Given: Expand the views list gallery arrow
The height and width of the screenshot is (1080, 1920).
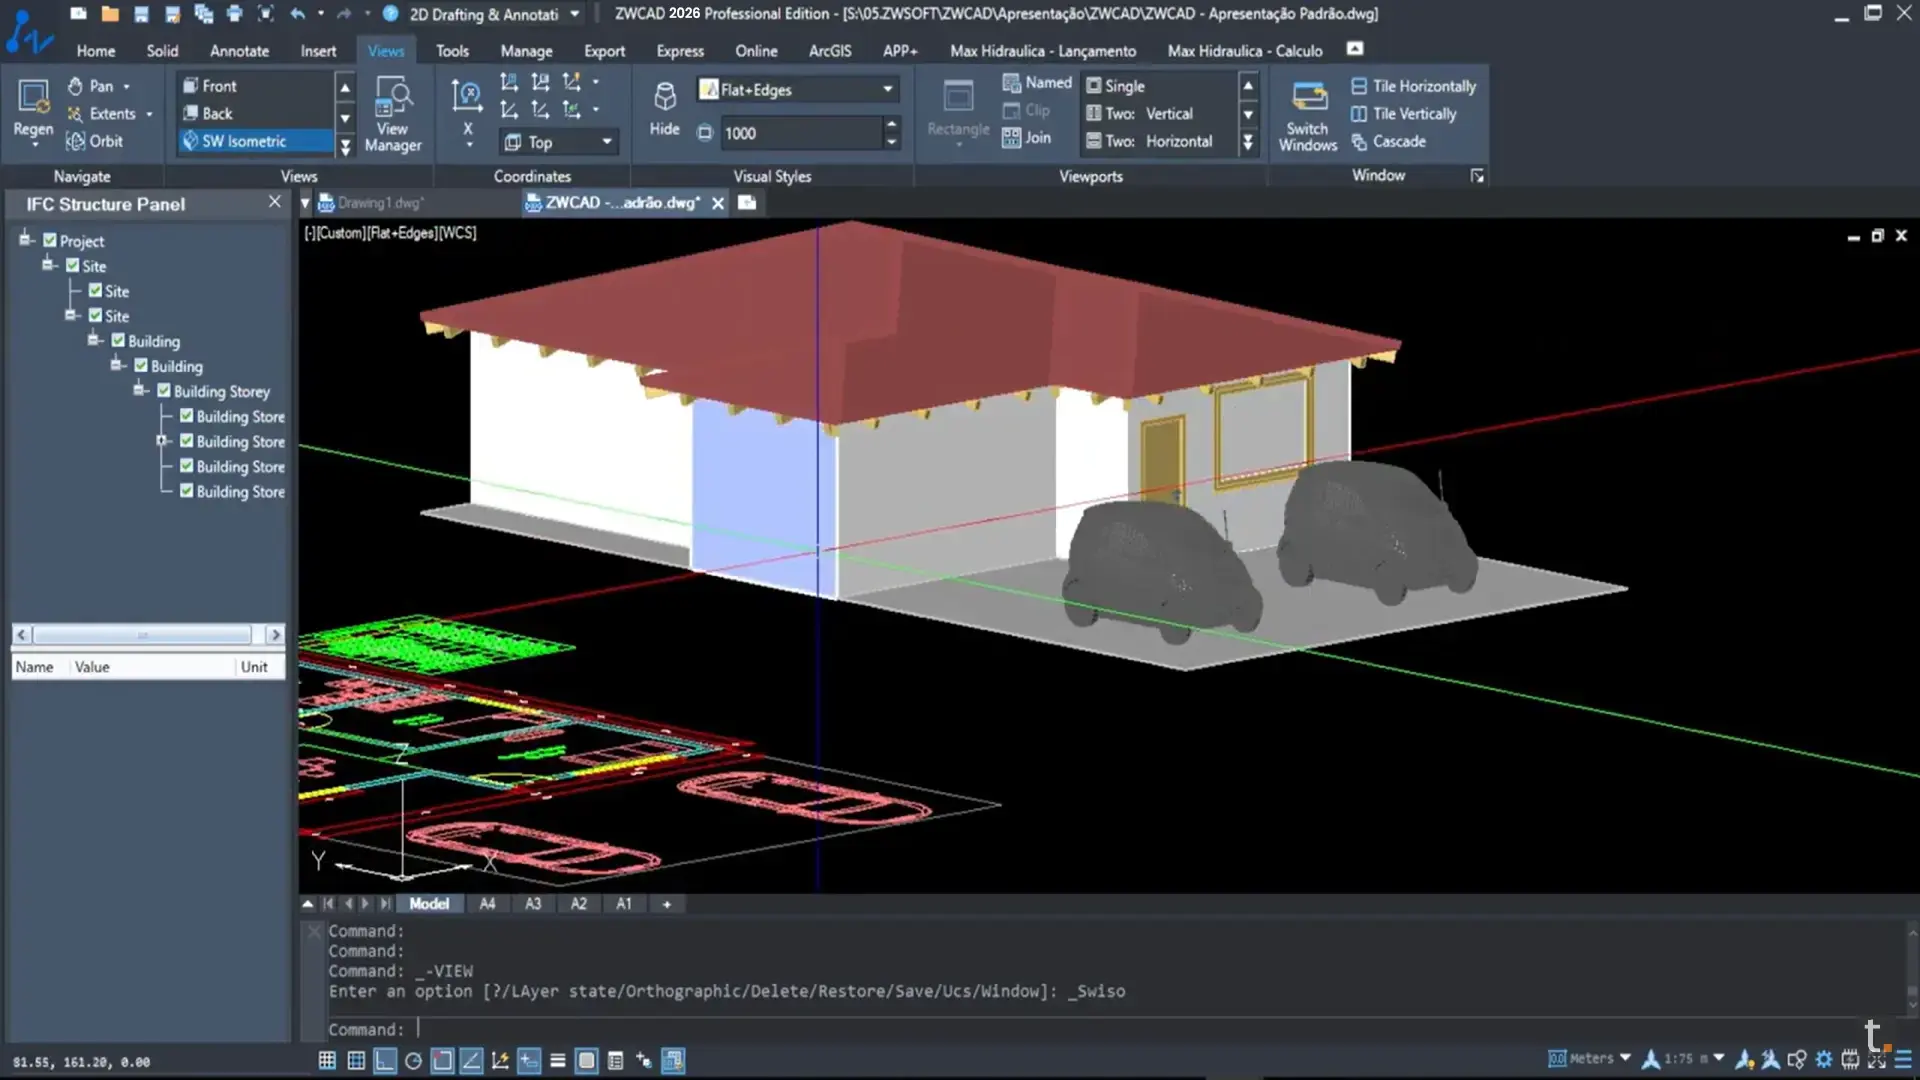Looking at the screenshot, I should pyautogui.click(x=345, y=147).
